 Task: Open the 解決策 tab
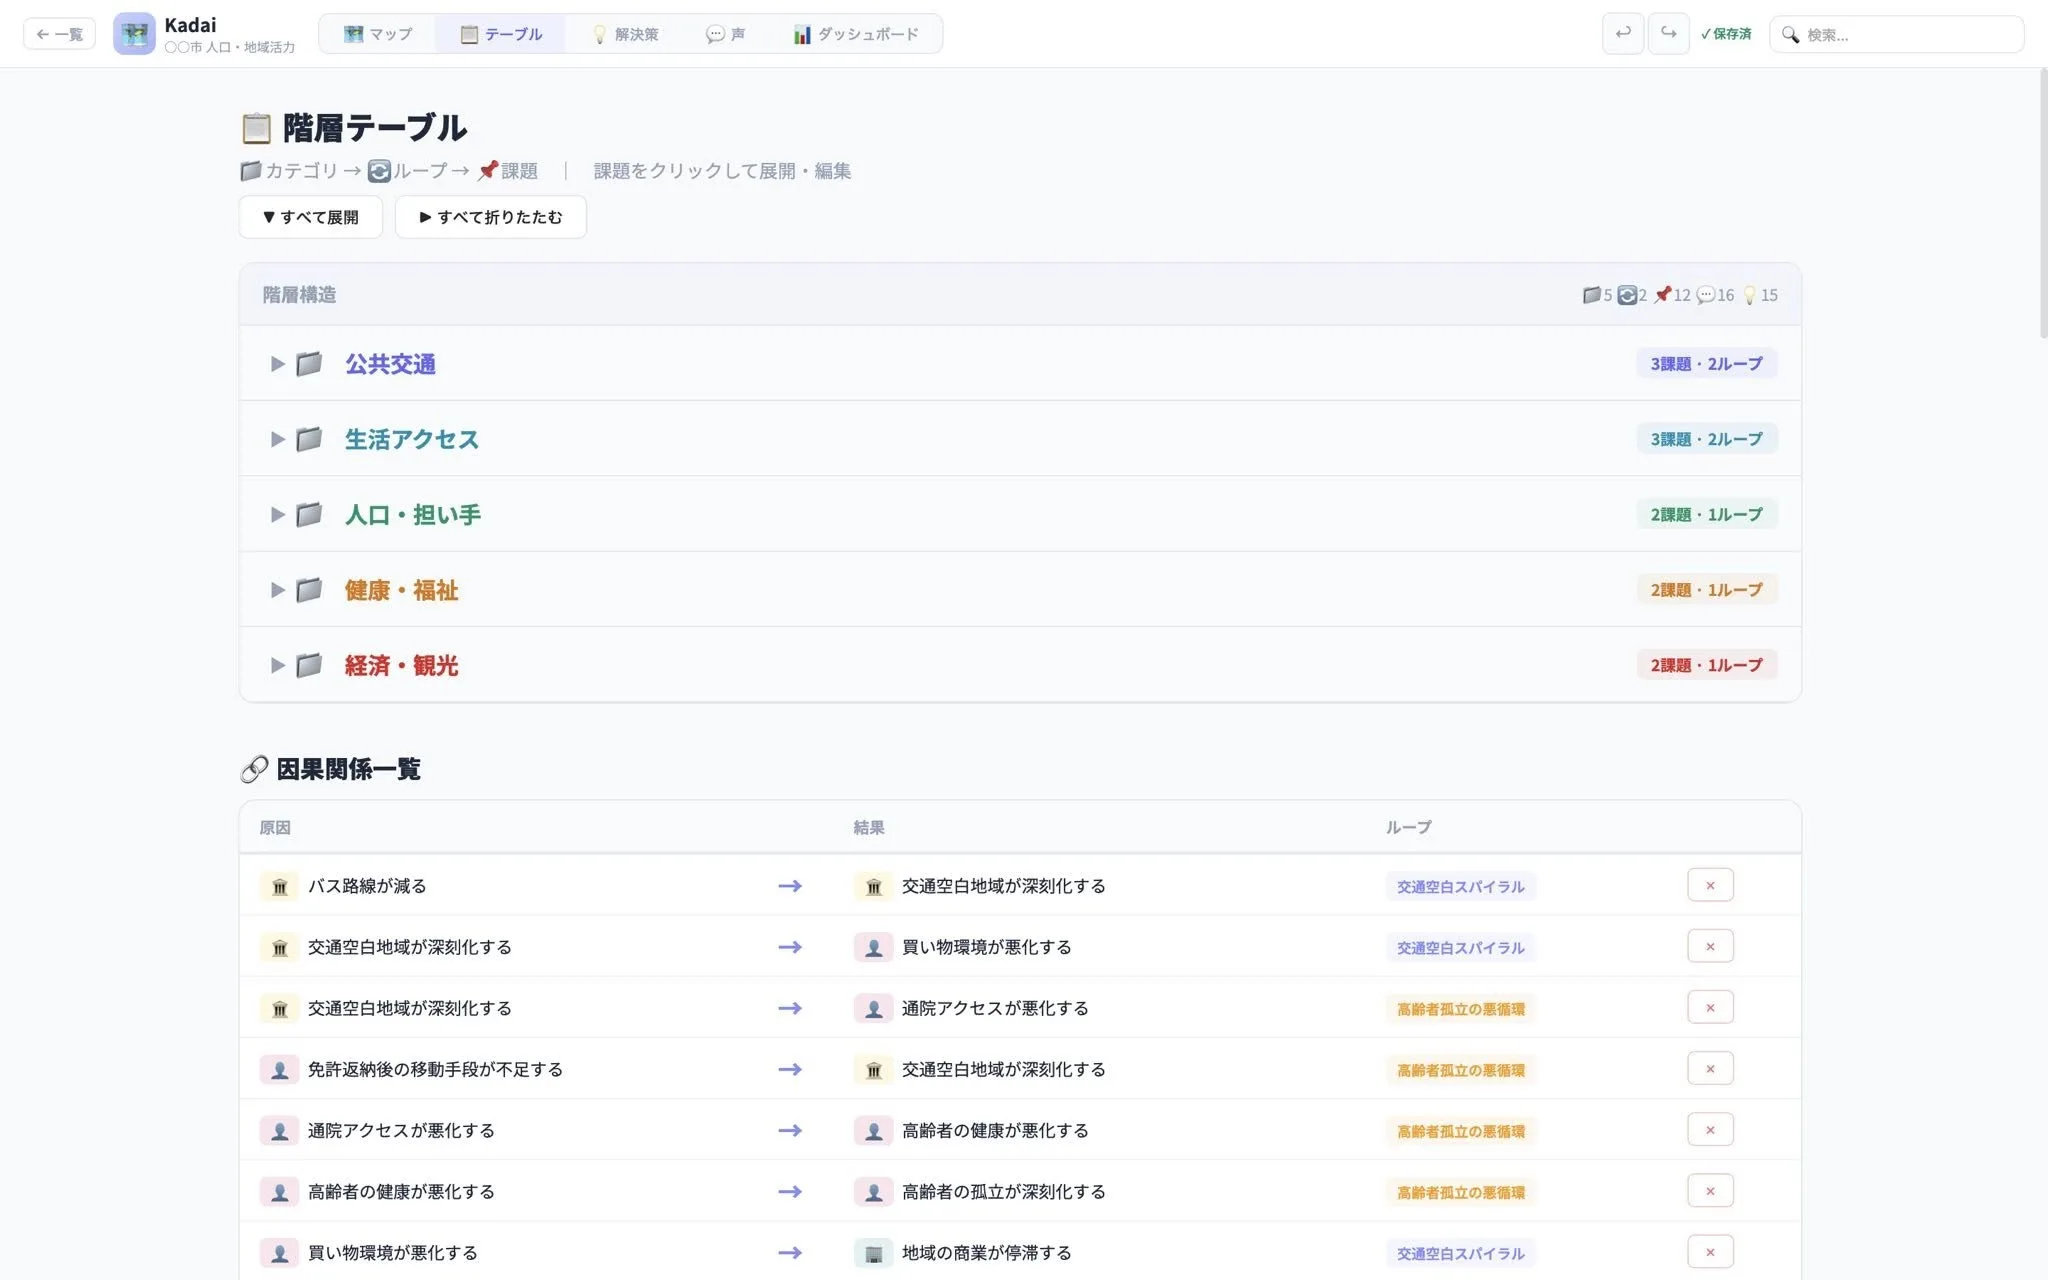click(625, 34)
